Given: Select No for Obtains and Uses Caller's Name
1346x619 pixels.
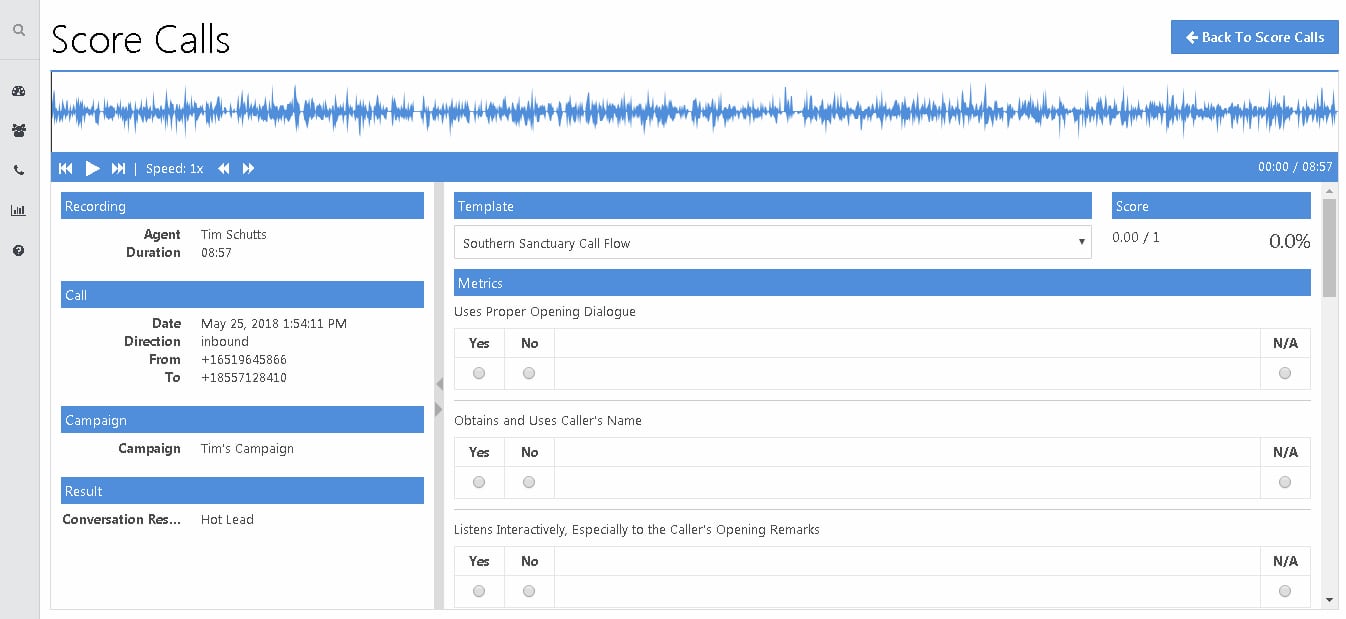Looking at the screenshot, I should click(x=529, y=482).
